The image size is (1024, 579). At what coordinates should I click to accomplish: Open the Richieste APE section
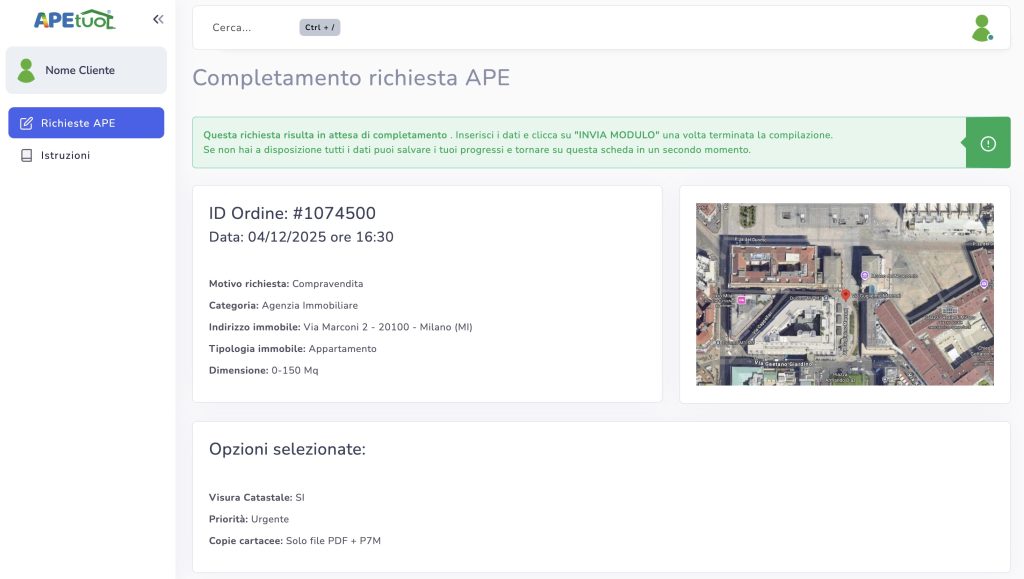click(86, 122)
